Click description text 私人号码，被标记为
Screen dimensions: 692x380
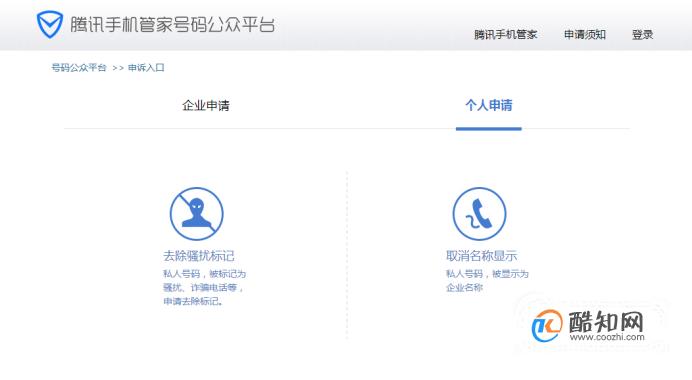click(x=204, y=274)
